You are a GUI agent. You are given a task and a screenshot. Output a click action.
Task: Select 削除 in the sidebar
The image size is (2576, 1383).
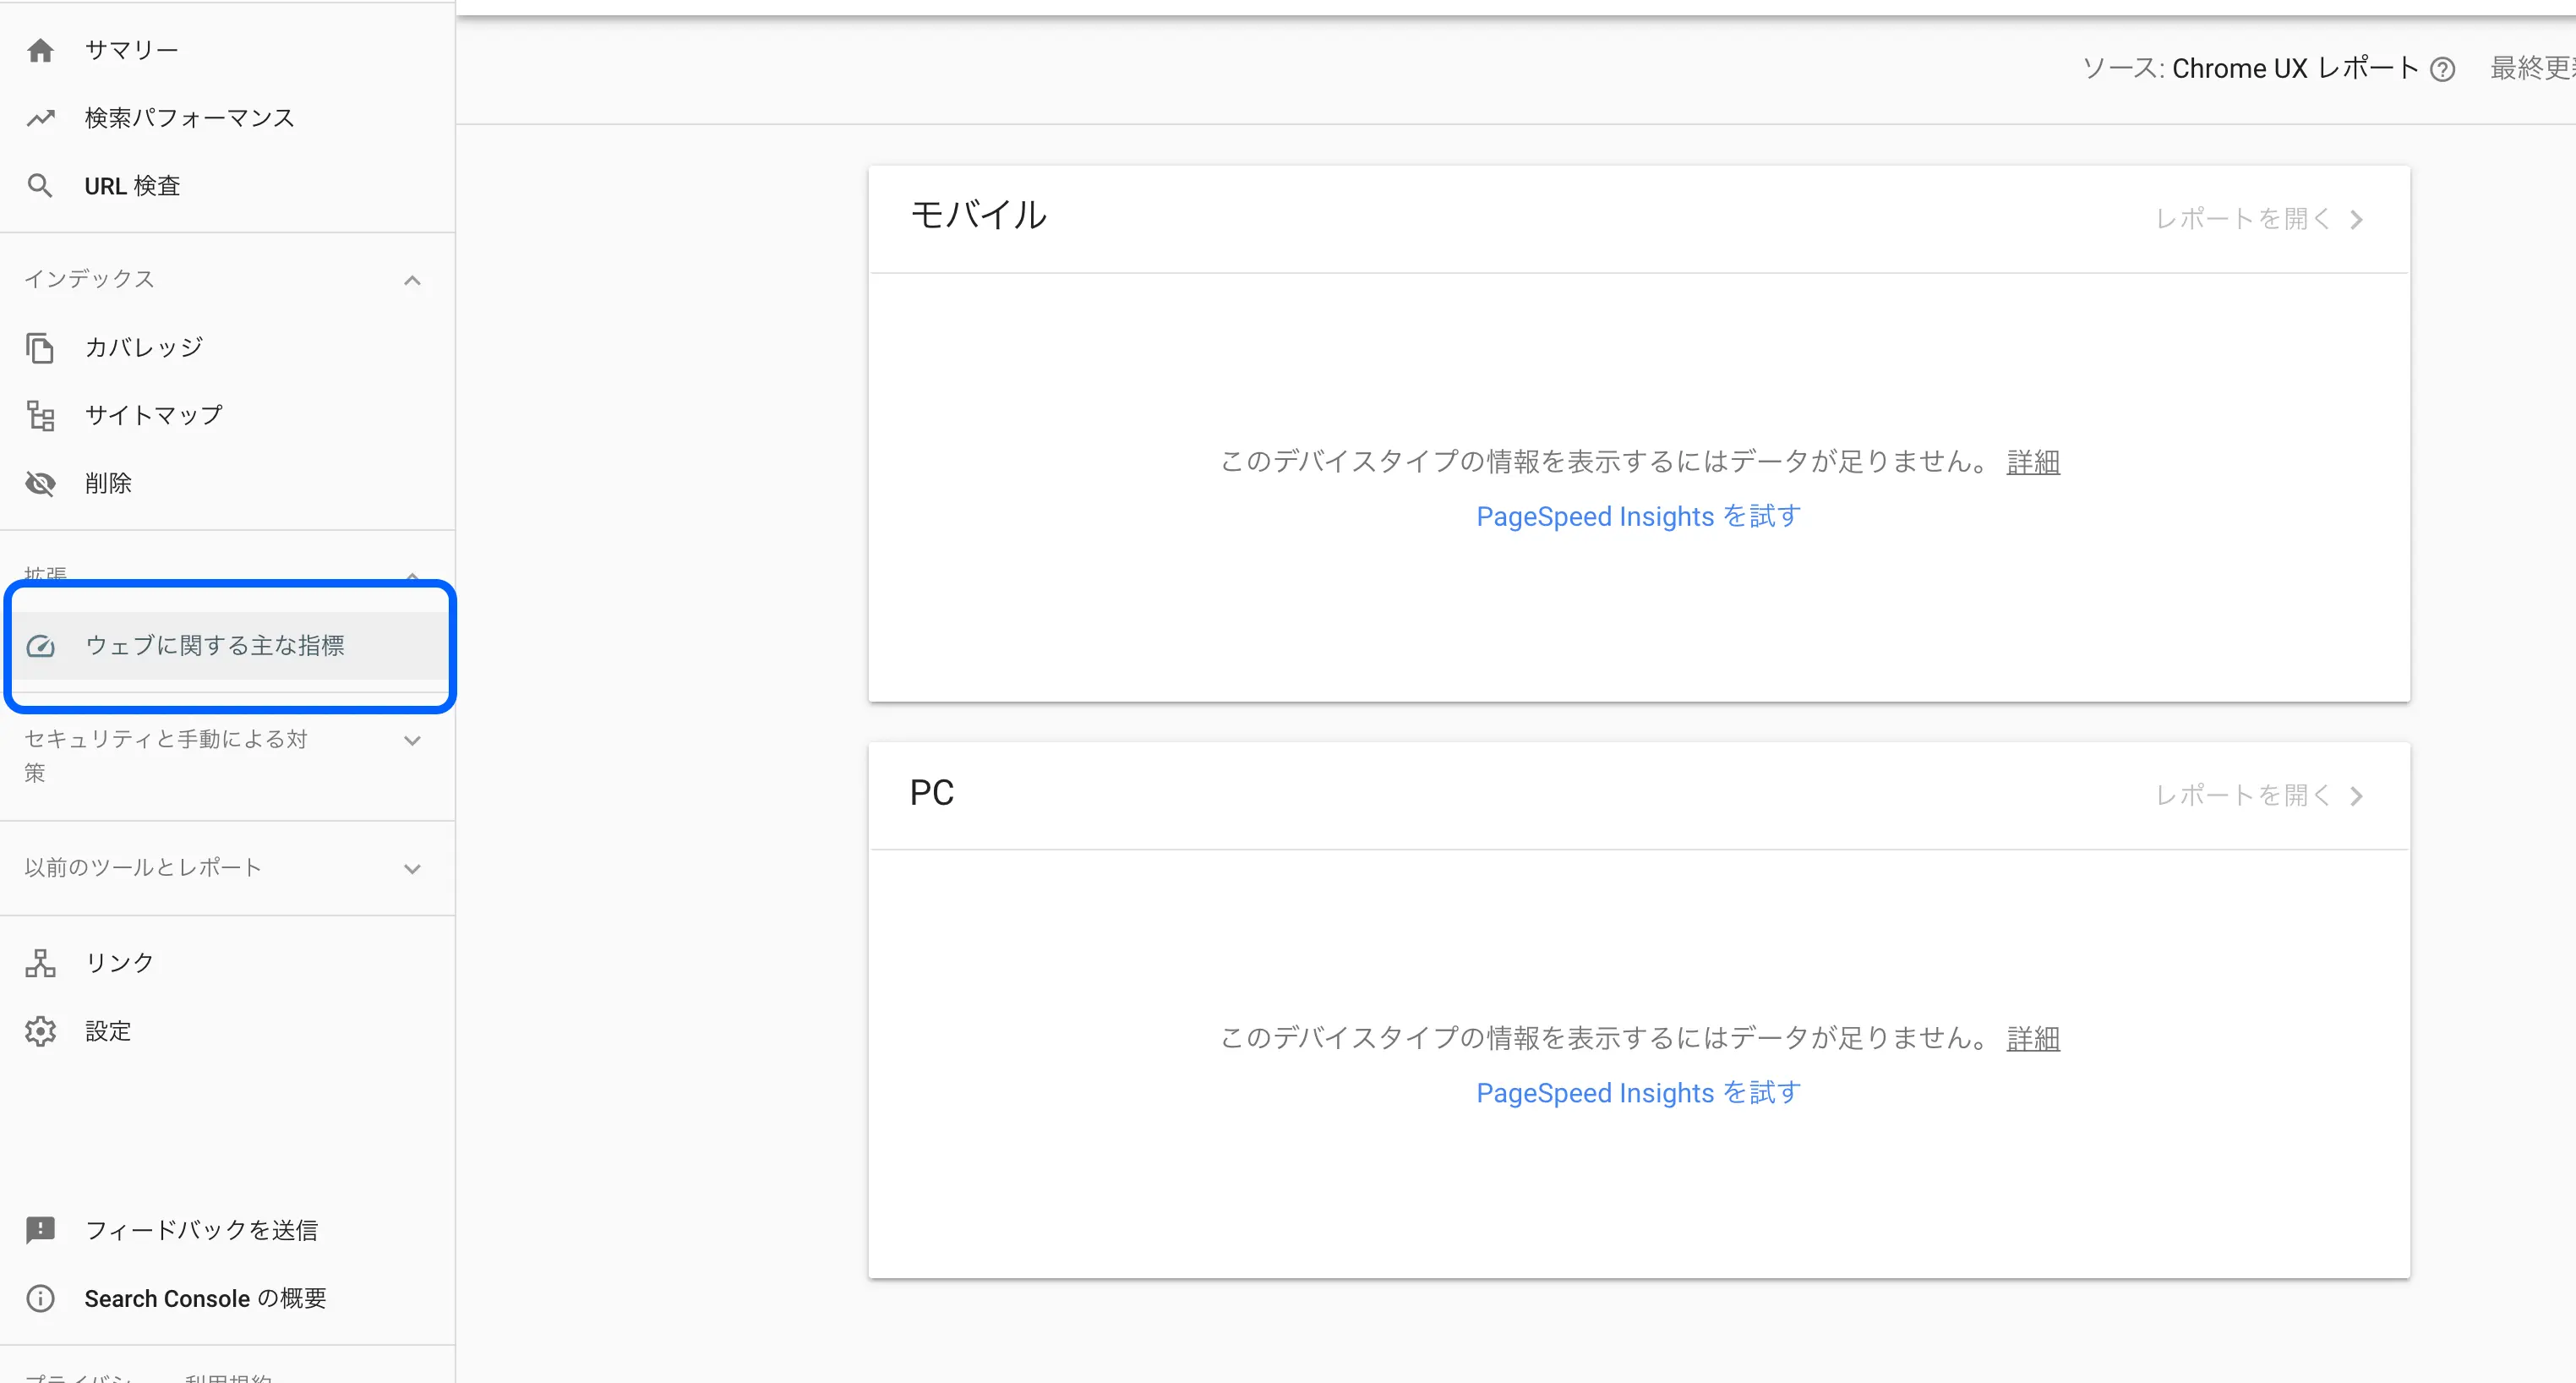[x=228, y=483]
